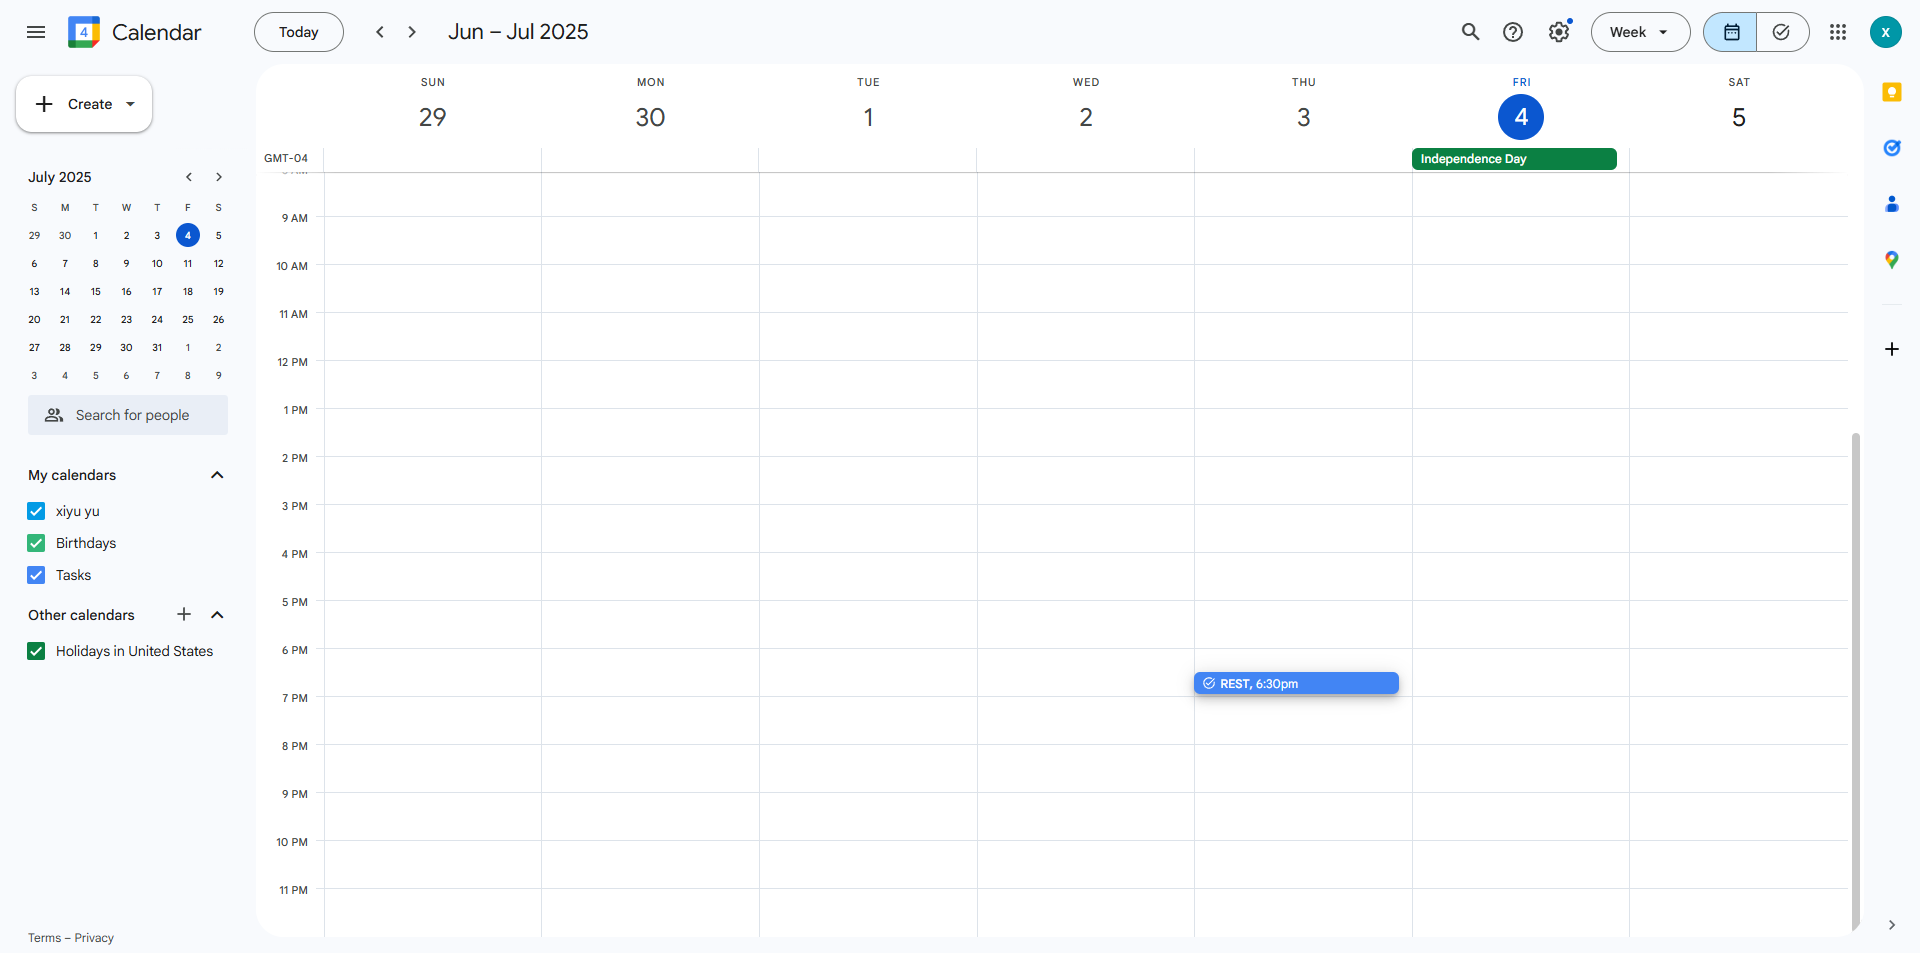Open the Privacy link
Screen dimensions: 1920x953
(x=94, y=938)
